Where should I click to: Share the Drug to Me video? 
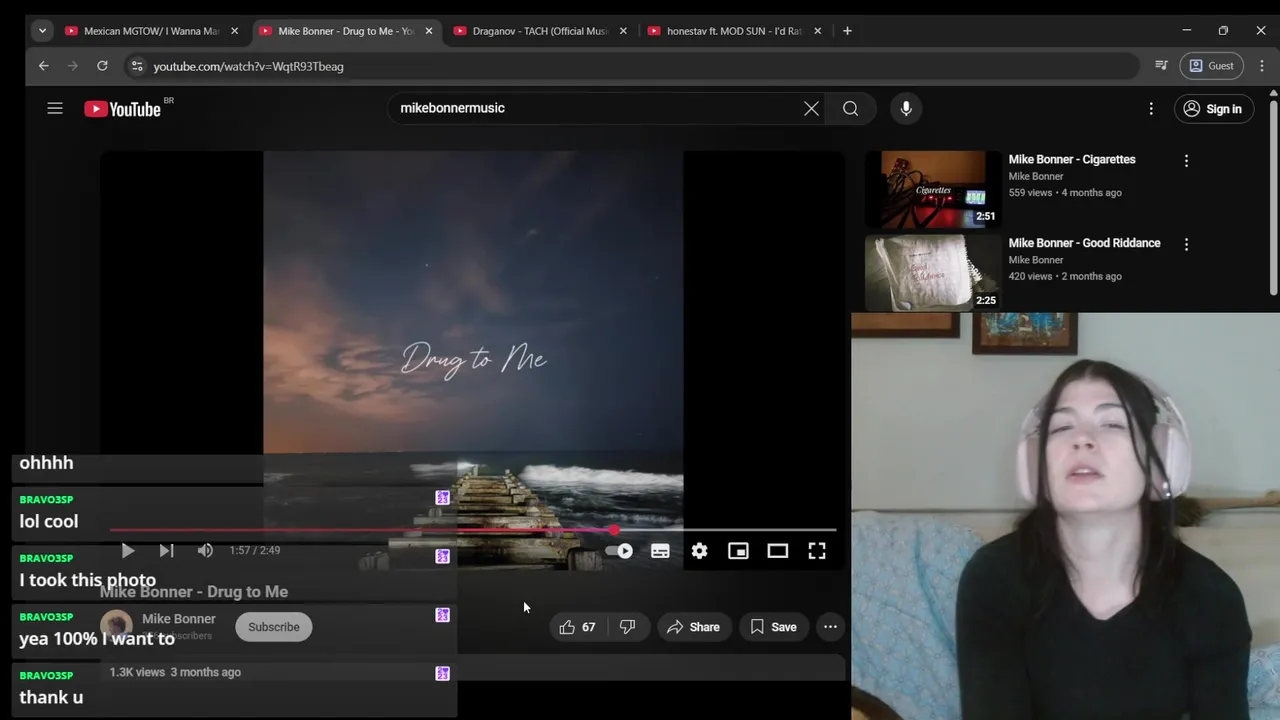pyautogui.click(x=693, y=627)
